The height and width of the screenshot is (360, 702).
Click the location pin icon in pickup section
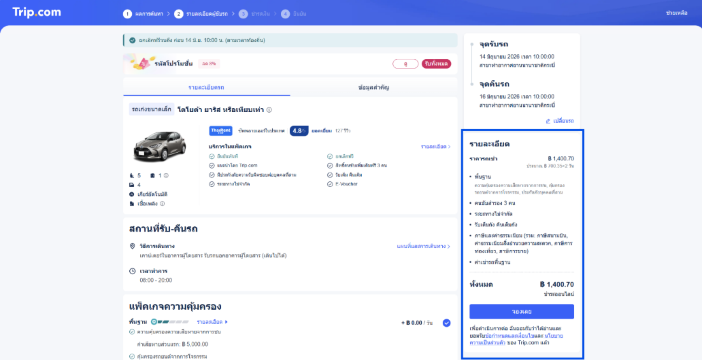(x=132, y=246)
